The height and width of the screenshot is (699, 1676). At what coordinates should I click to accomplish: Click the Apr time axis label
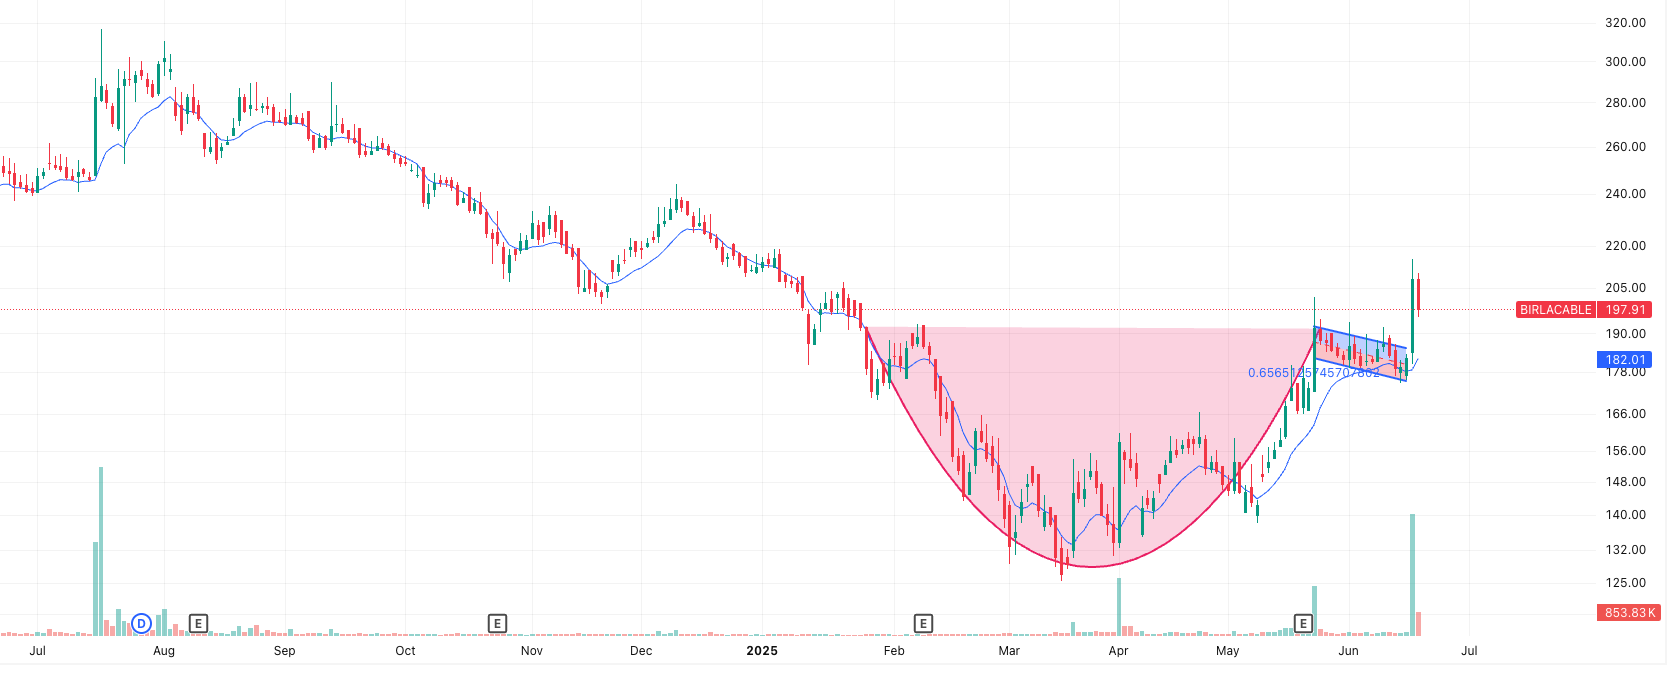1118,651
